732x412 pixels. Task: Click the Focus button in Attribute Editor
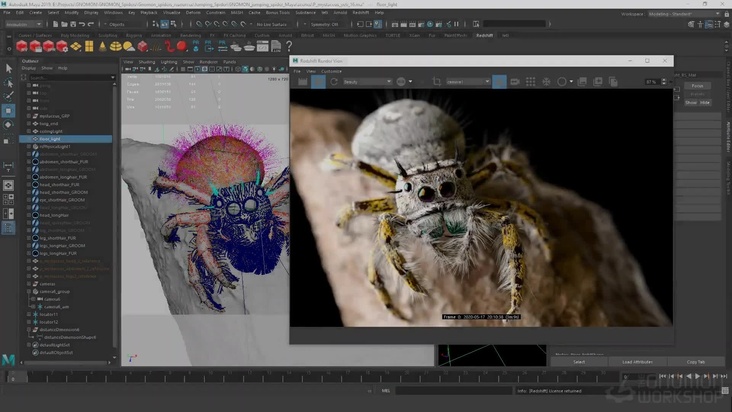[697, 86]
